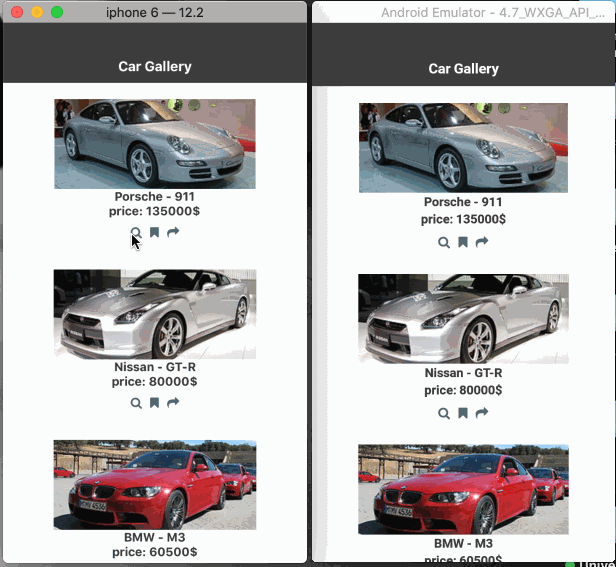This screenshot has width=616, height=567.
Task: Click 'price: 80000$' on Android
Action: coord(463,390)
